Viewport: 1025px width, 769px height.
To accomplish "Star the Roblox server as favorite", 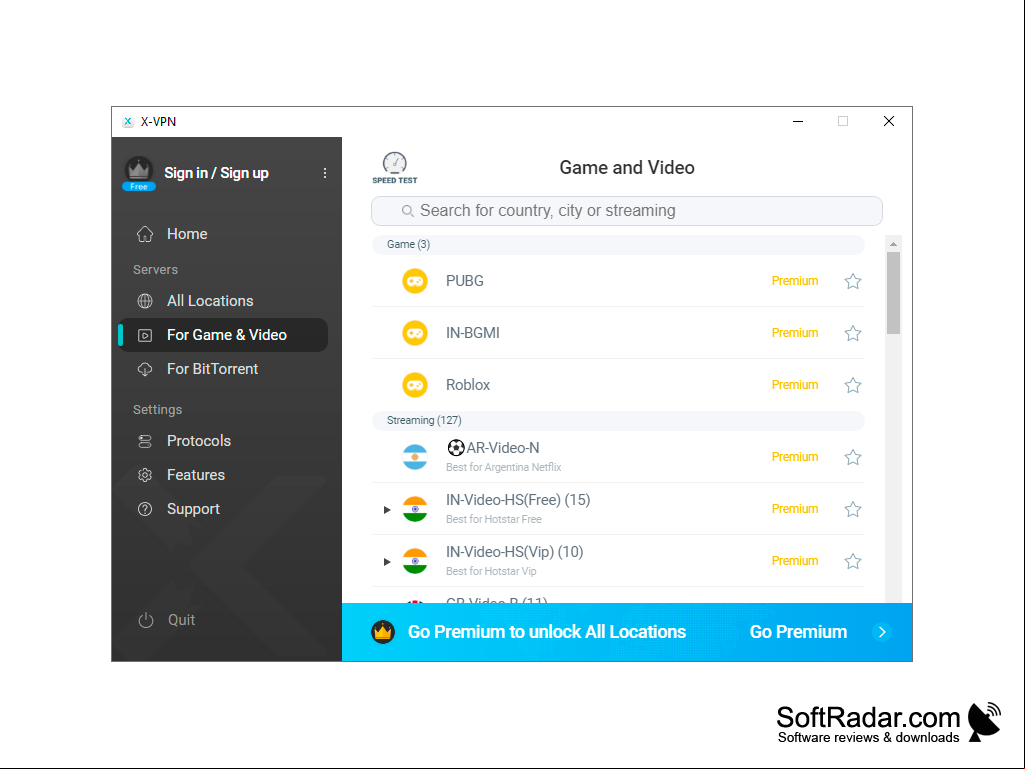I will point(852,385).
